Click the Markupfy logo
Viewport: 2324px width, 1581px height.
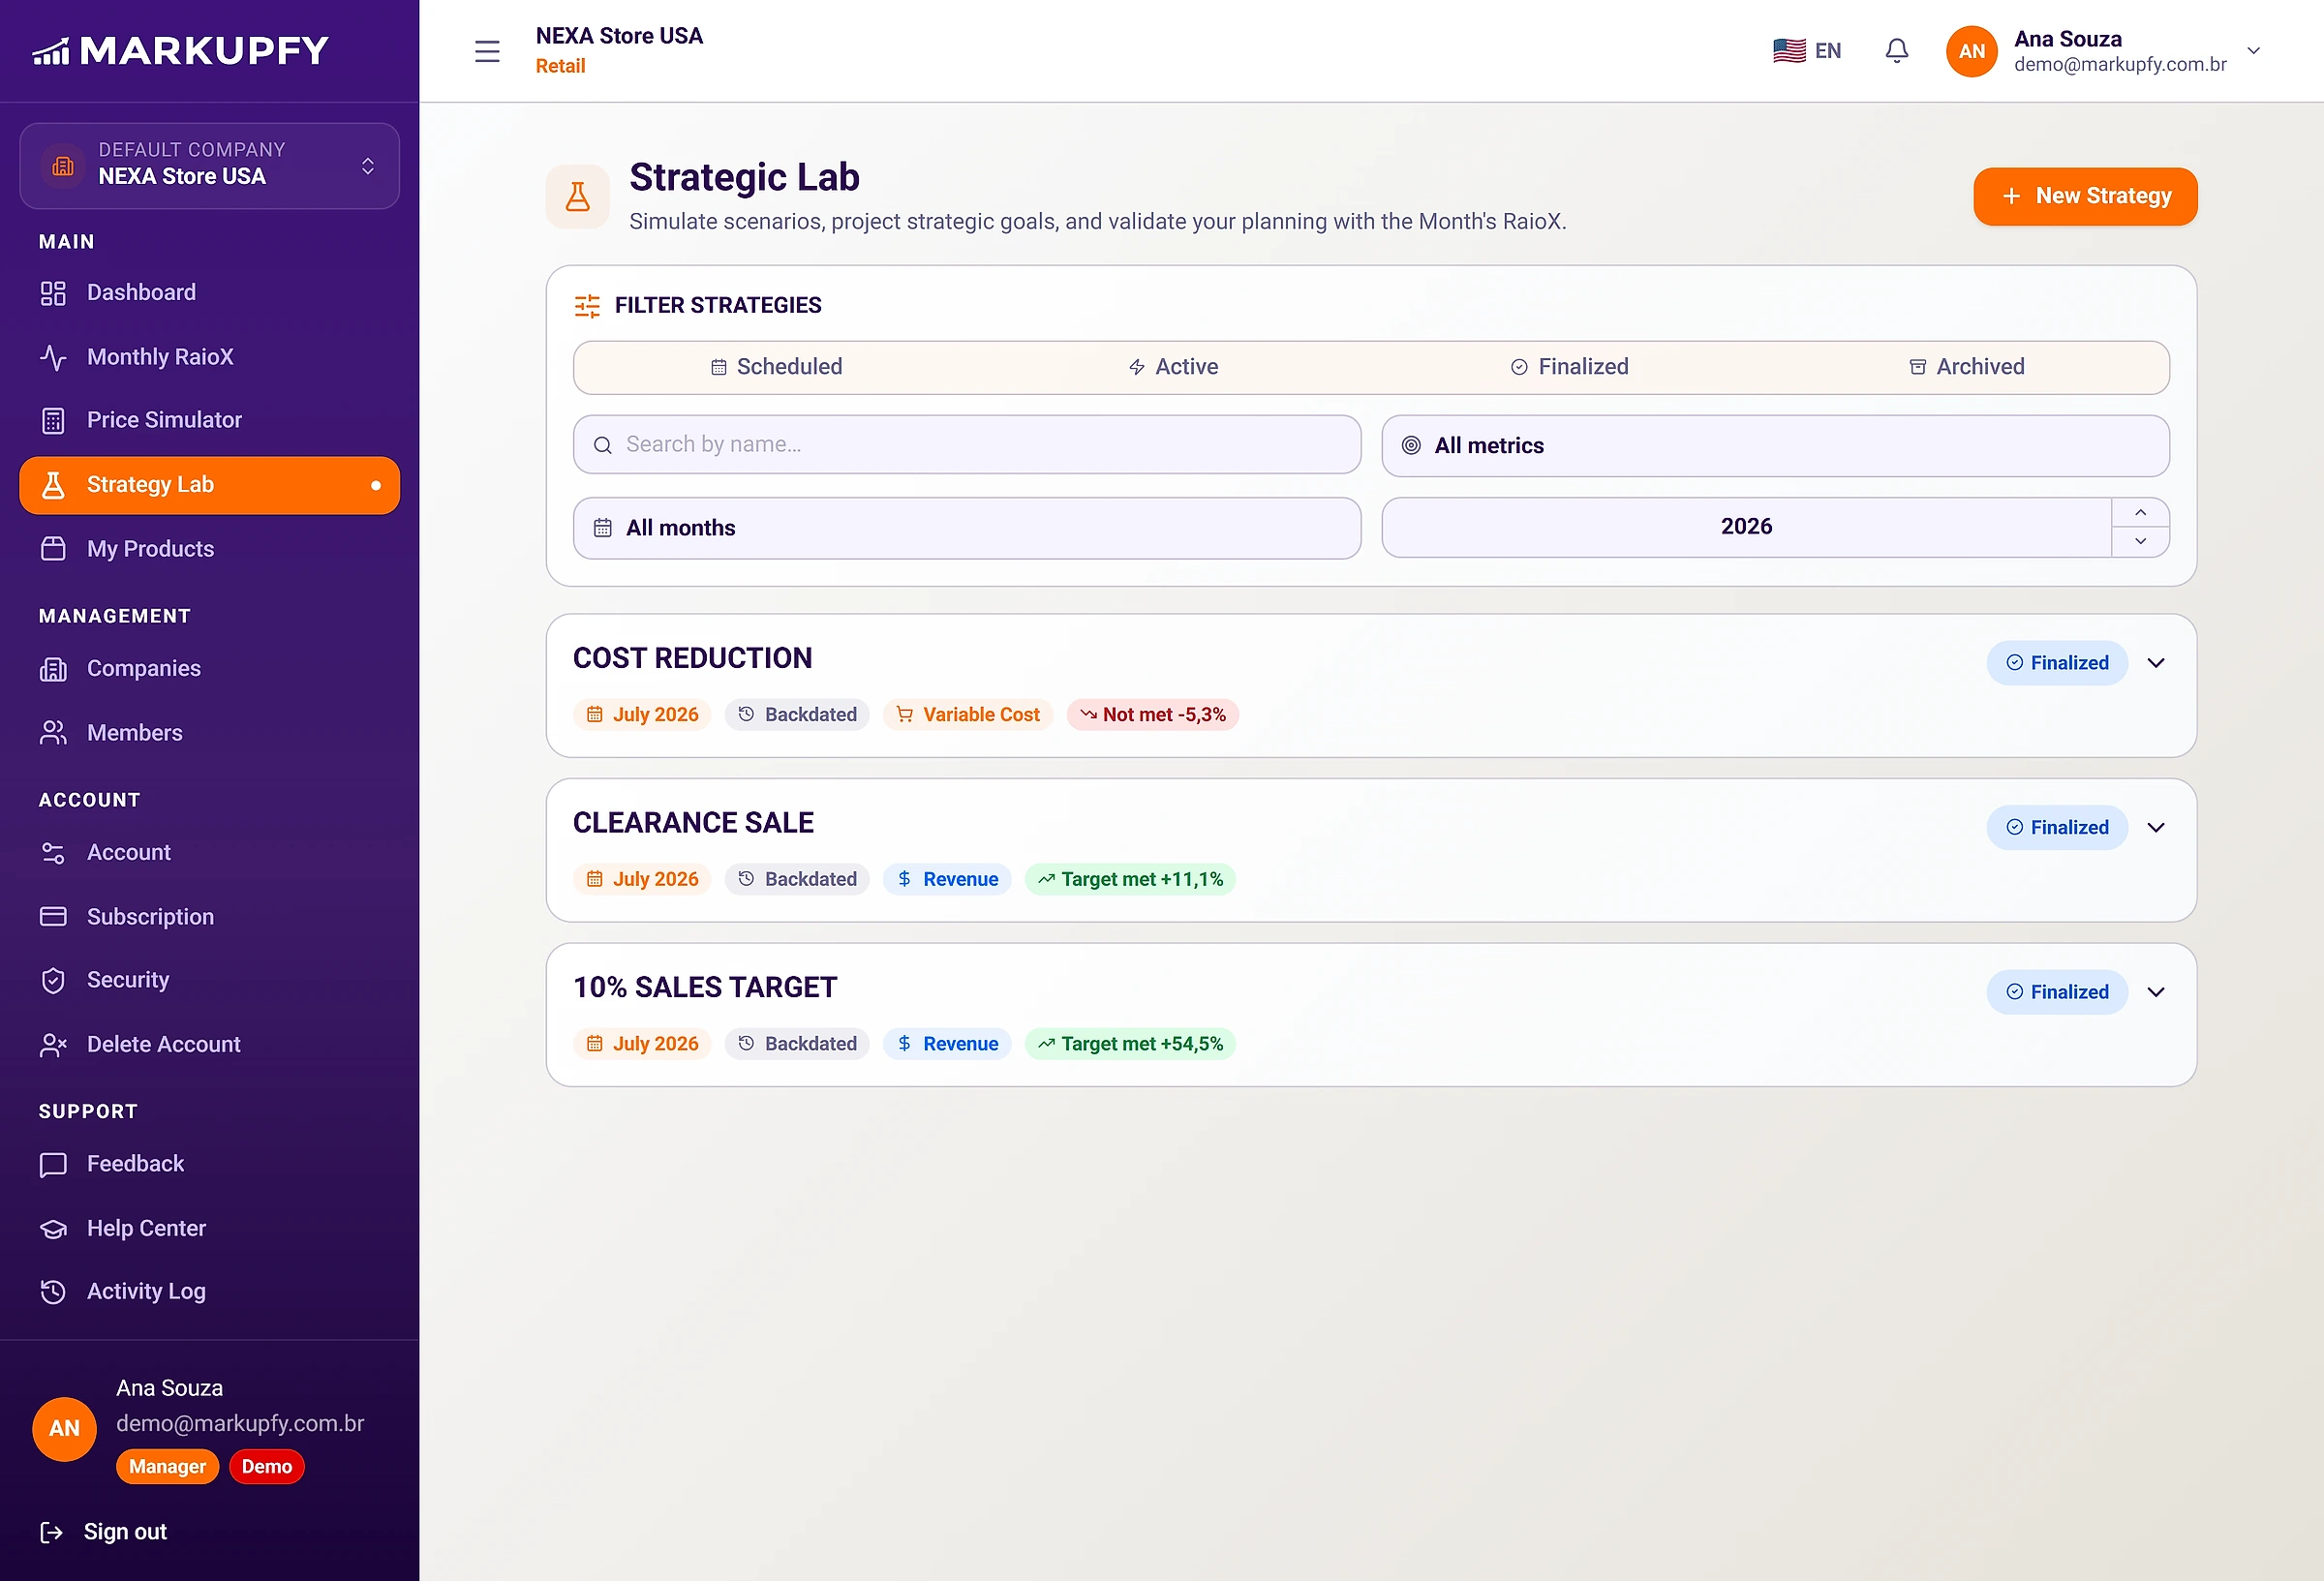pos(180,51)
